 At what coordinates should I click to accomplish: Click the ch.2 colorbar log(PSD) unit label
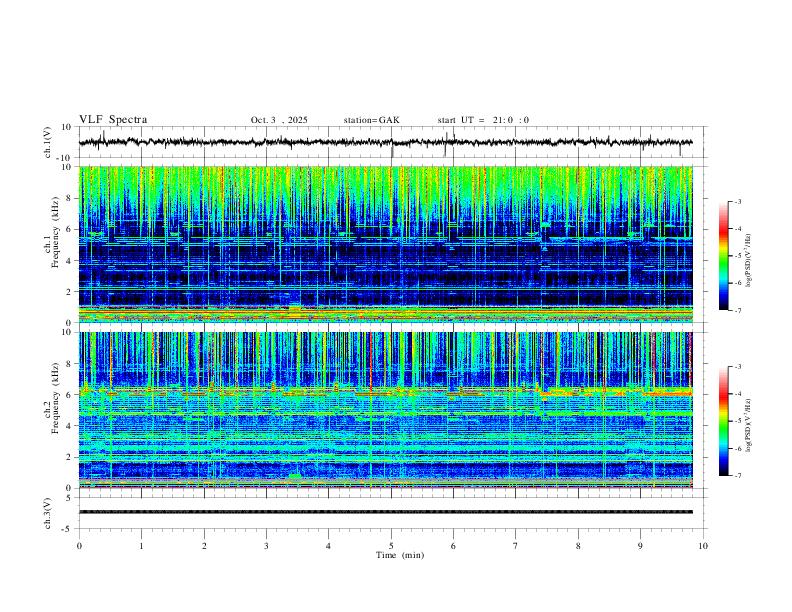click(749, 426)
